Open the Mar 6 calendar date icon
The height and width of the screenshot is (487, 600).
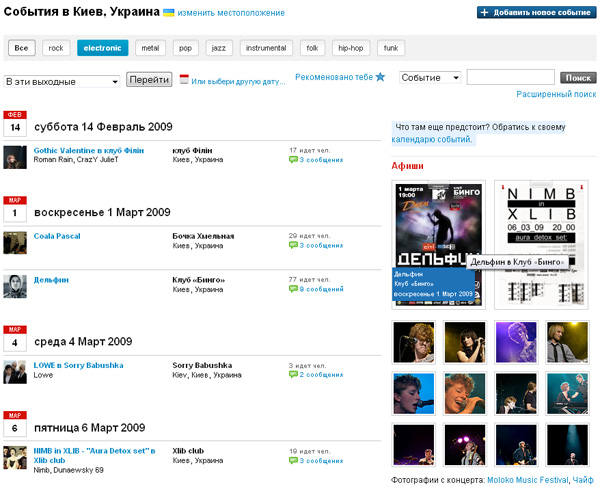[15, 424]
